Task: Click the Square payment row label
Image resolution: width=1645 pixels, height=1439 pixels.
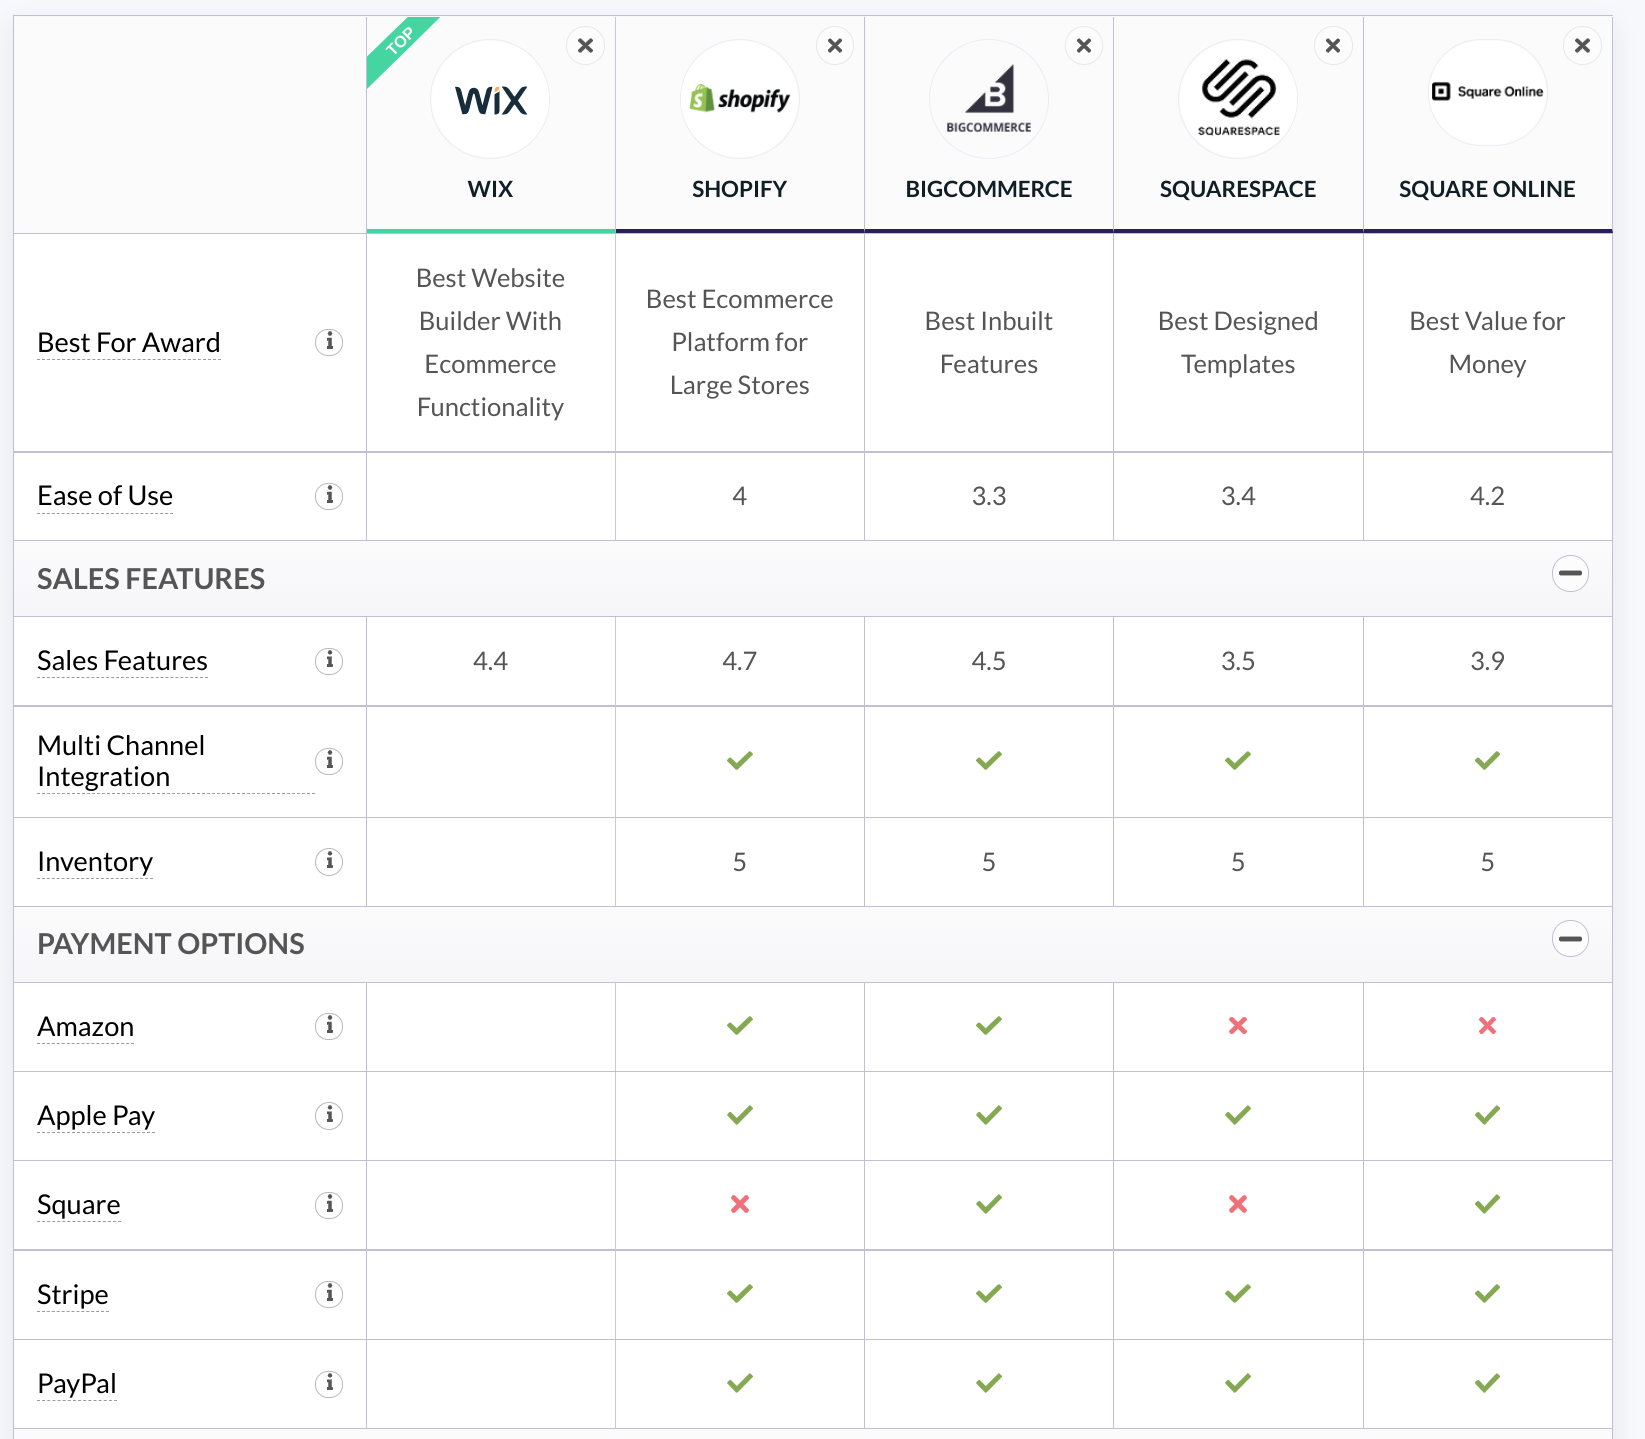Action: [x=79, y=1205]
